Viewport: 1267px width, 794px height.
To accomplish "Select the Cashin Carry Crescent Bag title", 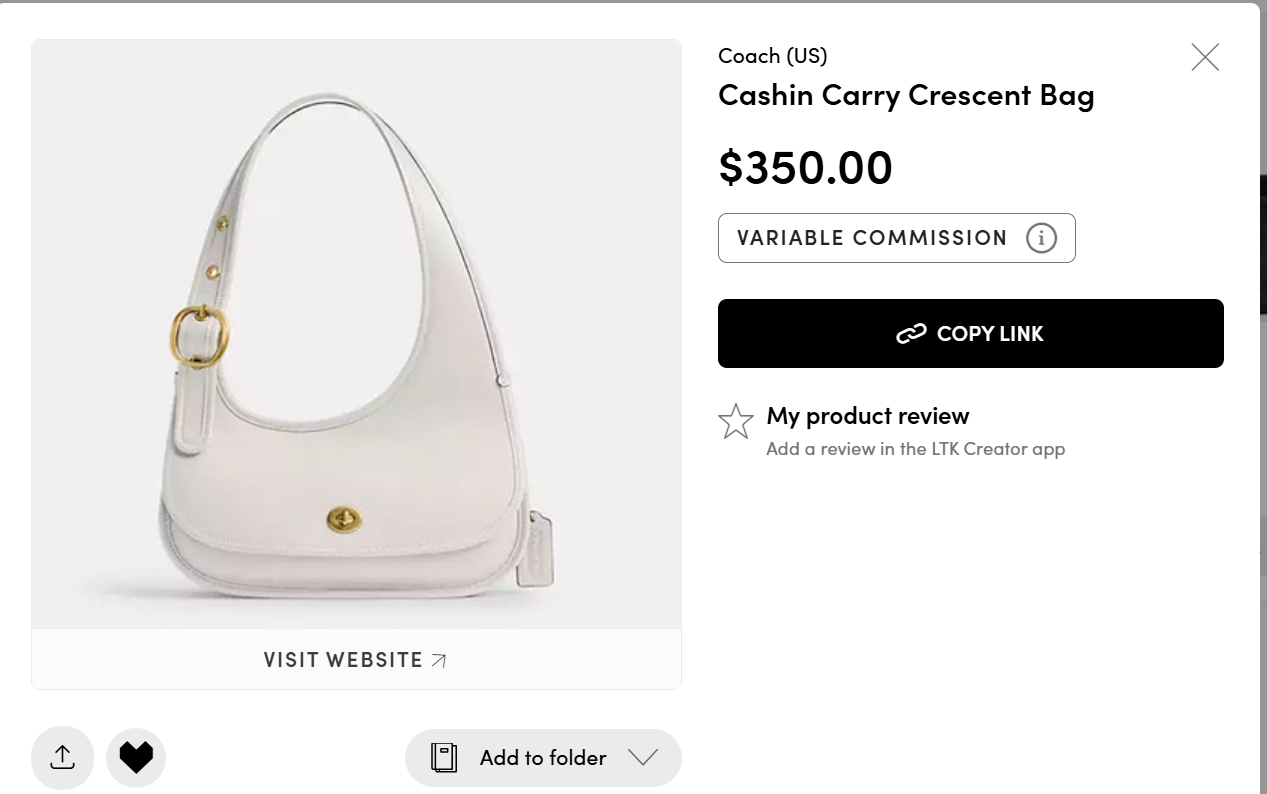I will click(906, 95).
